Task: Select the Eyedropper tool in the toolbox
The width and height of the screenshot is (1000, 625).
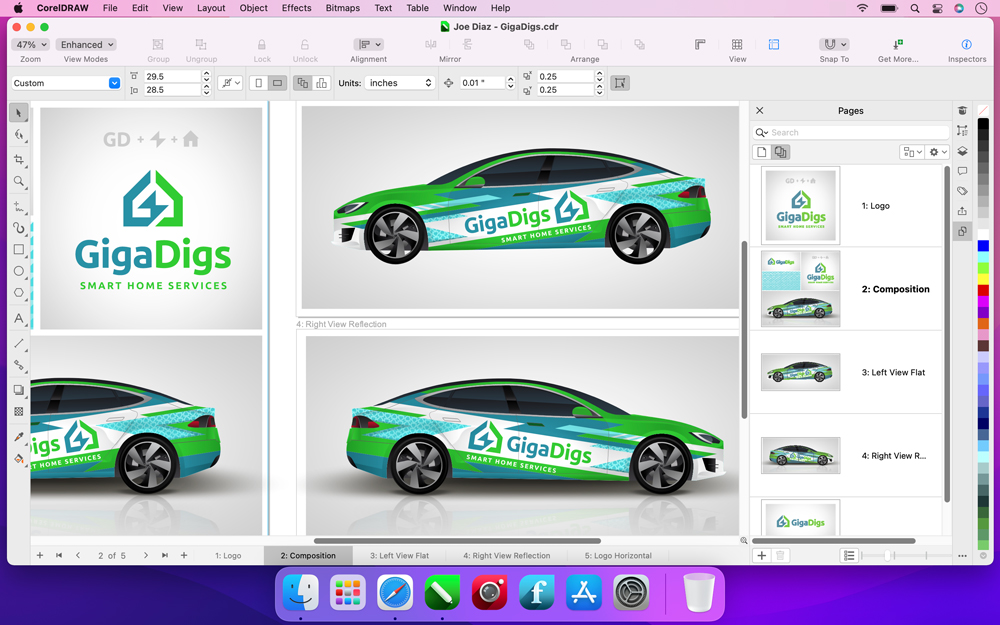Action: point(19,437)
